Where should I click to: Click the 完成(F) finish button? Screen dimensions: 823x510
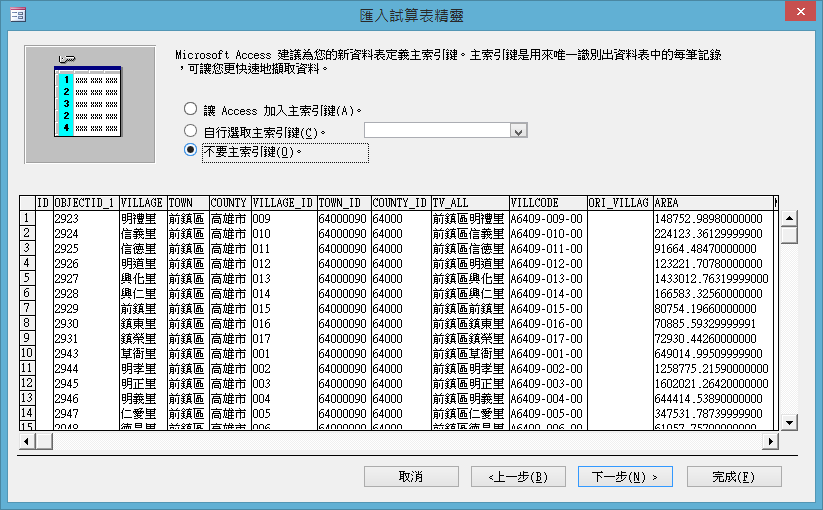click(733, 477)
